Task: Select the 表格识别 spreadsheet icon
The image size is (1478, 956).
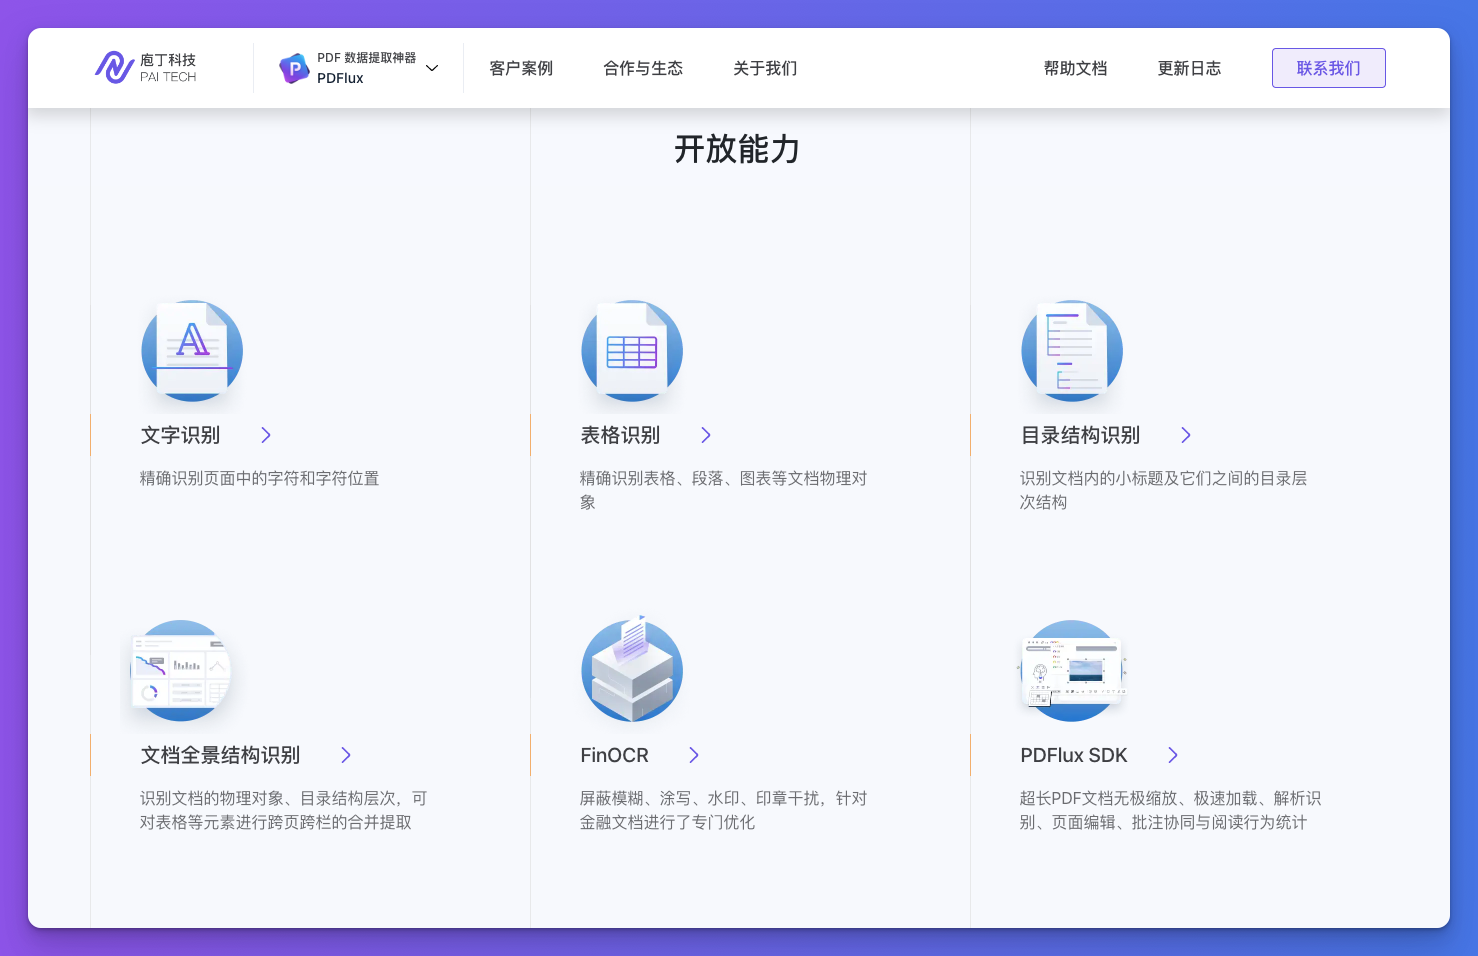Action: [632, 351]
